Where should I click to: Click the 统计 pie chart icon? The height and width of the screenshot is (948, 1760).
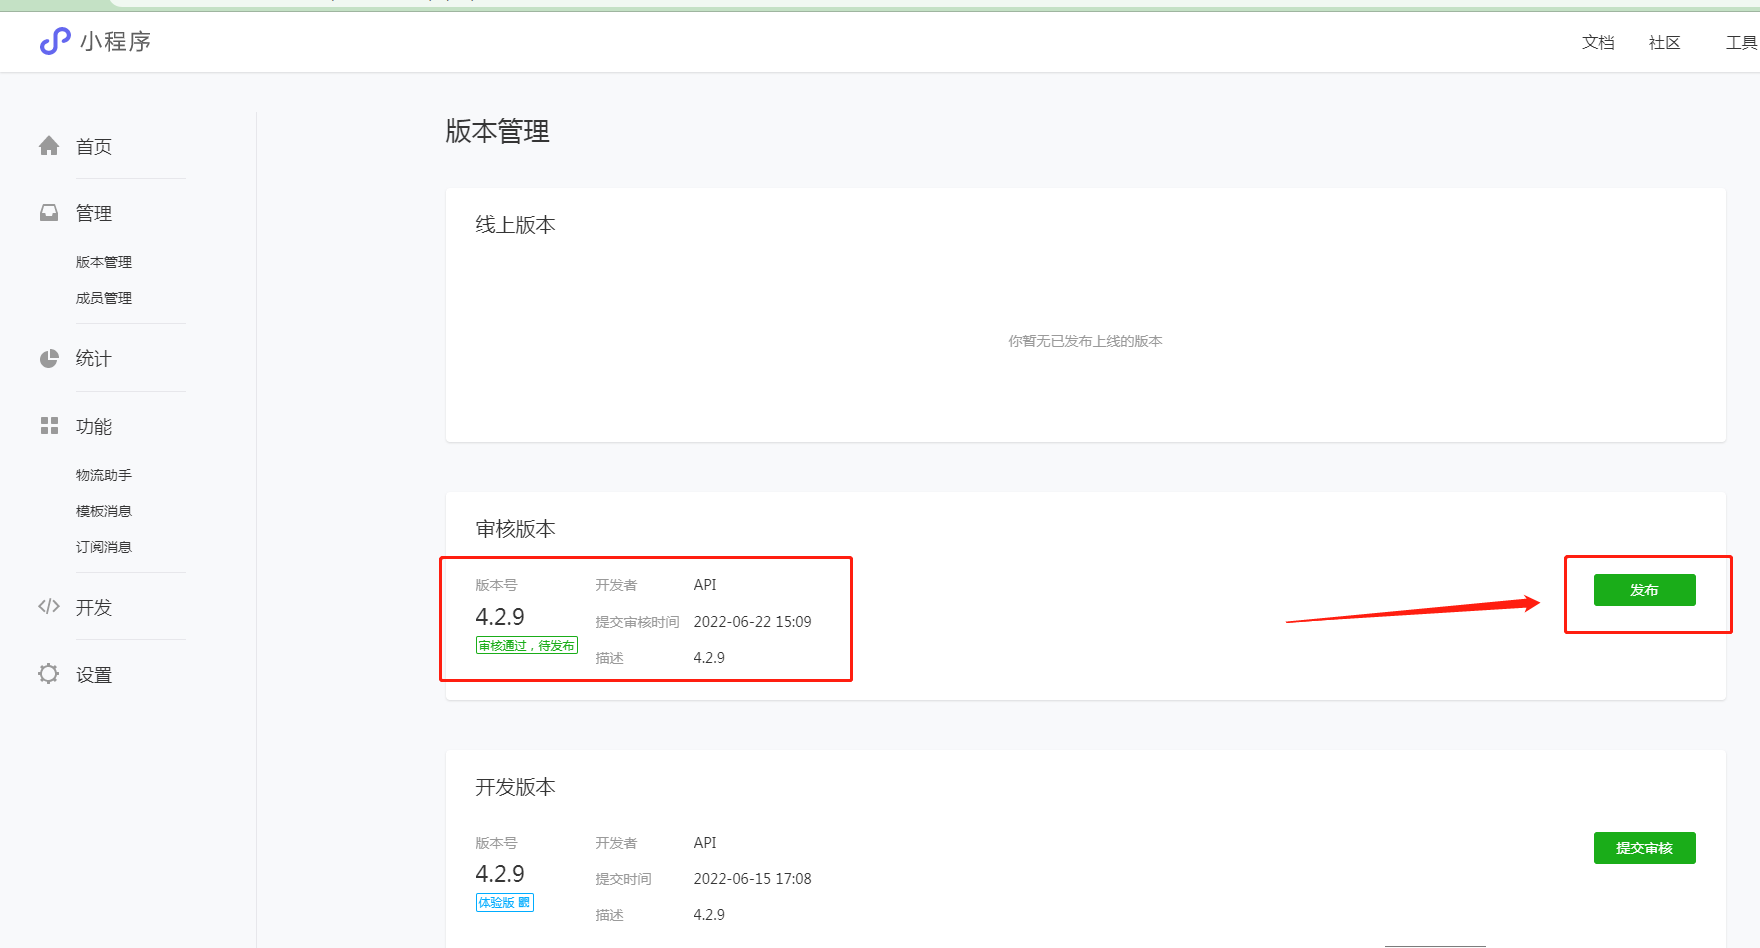(x=49, y=358)
